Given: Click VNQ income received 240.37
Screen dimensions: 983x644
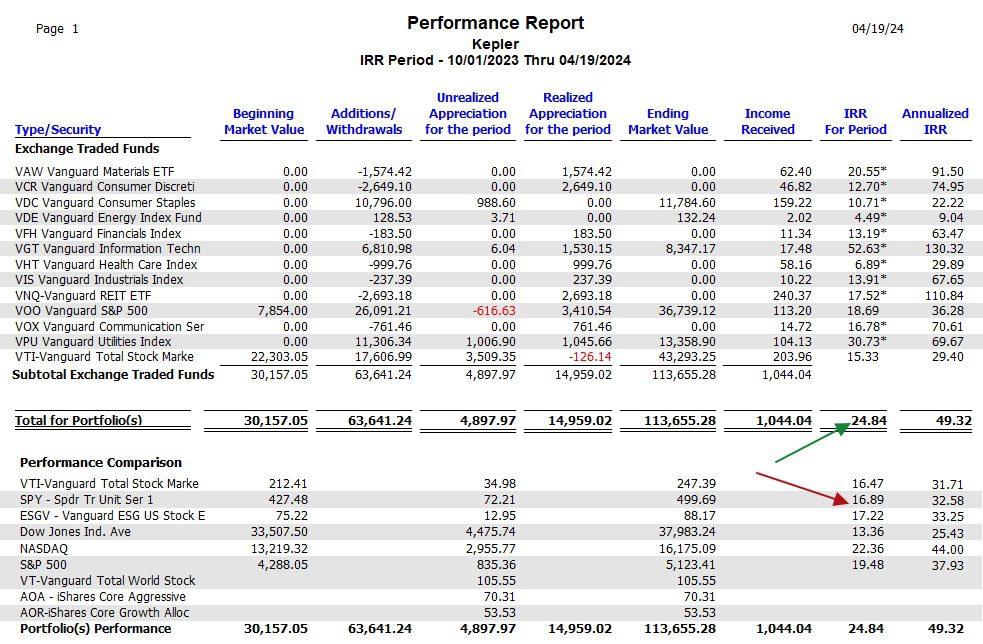Looking at the screenshot, I should point(791,295).
